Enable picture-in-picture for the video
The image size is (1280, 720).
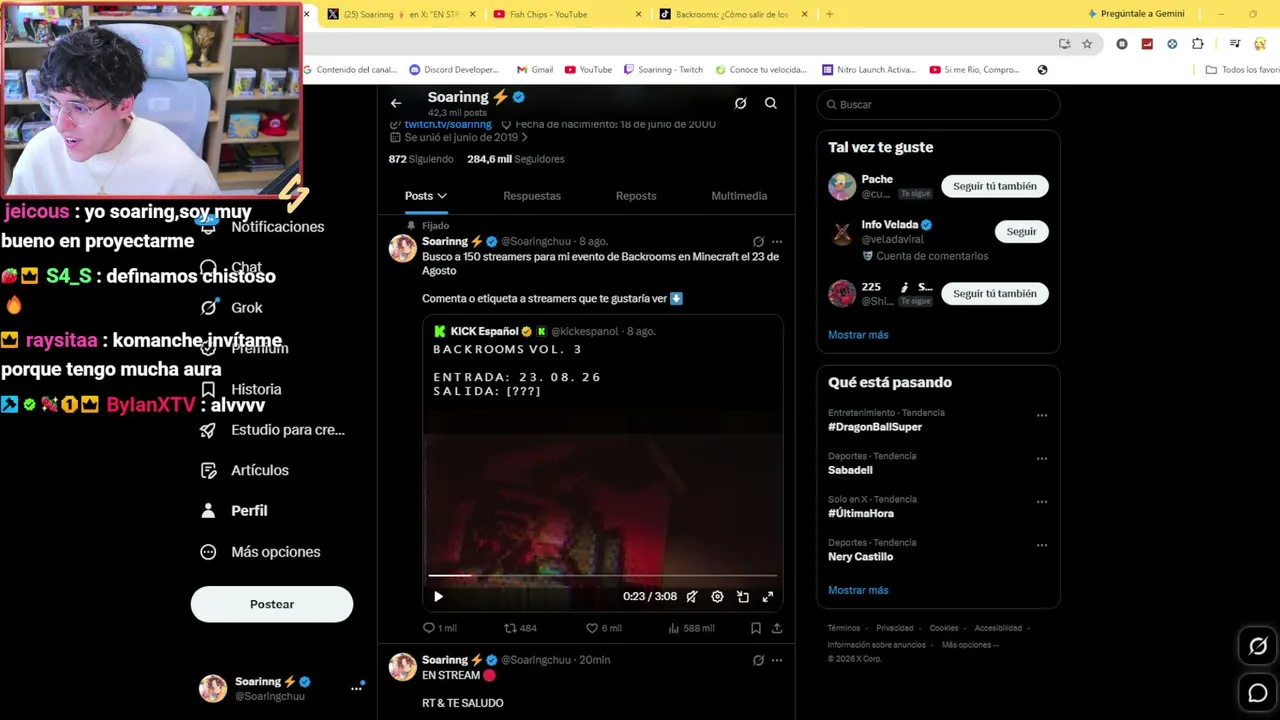coord(743,597)
